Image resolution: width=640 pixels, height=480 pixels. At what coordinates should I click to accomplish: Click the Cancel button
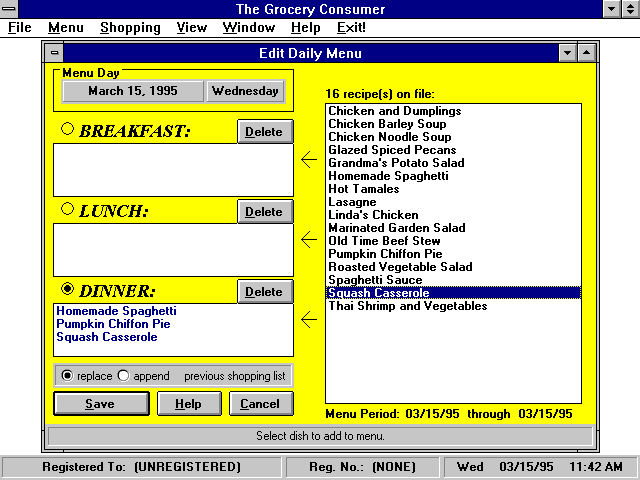pos(261,404)
